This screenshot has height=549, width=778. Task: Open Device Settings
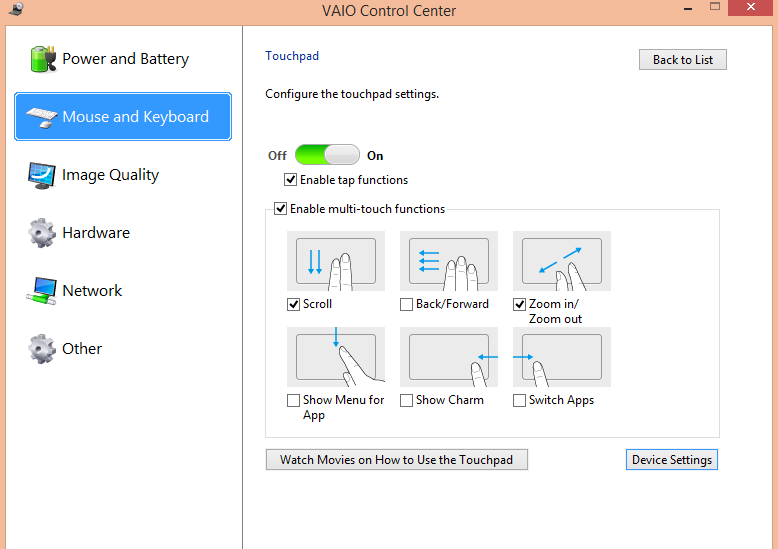point(672,460)
